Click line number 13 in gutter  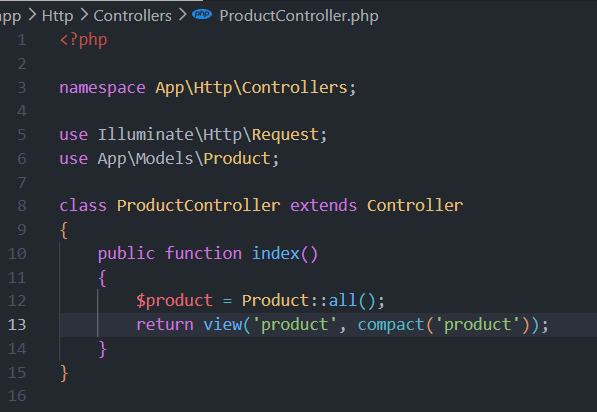point(17,325)
